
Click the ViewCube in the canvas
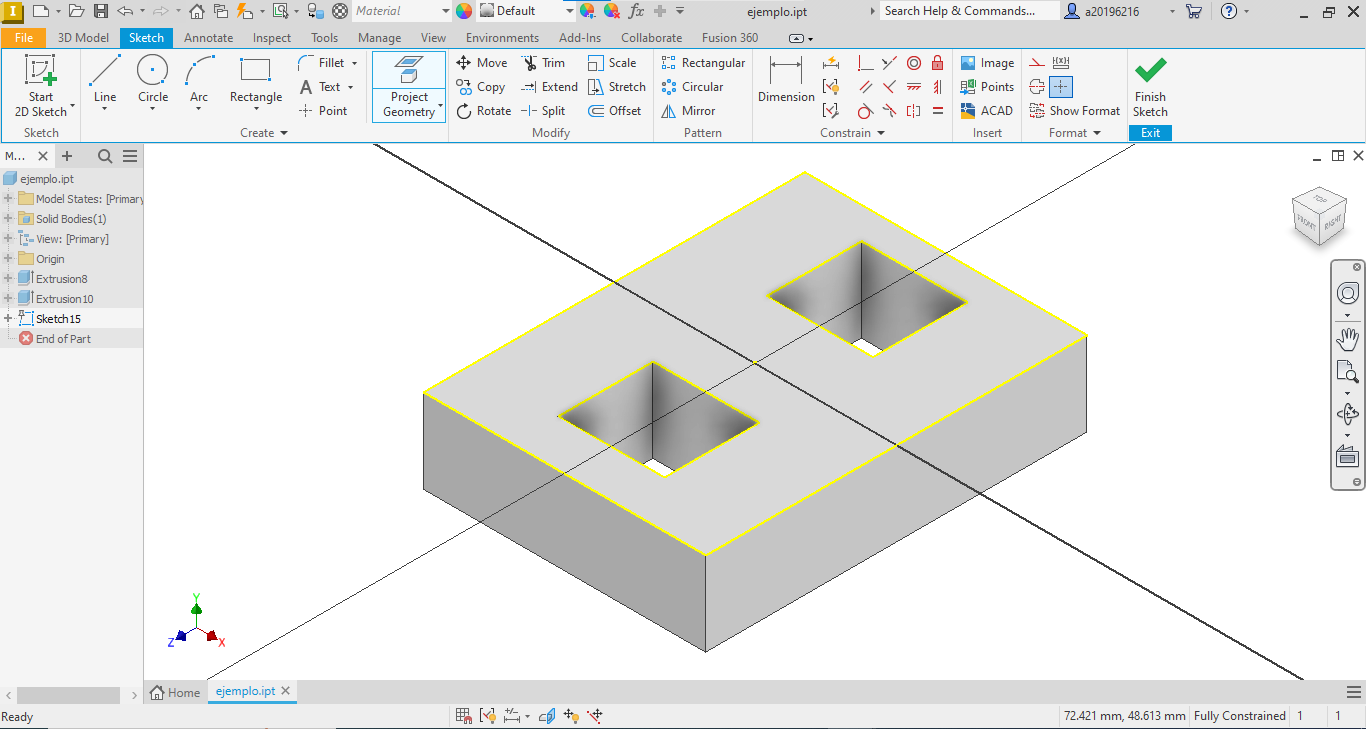click(1319, 215)
